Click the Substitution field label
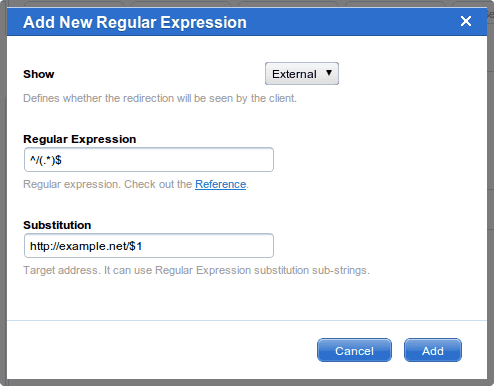This screenshot has width=494, height=386. click(57, 225)
